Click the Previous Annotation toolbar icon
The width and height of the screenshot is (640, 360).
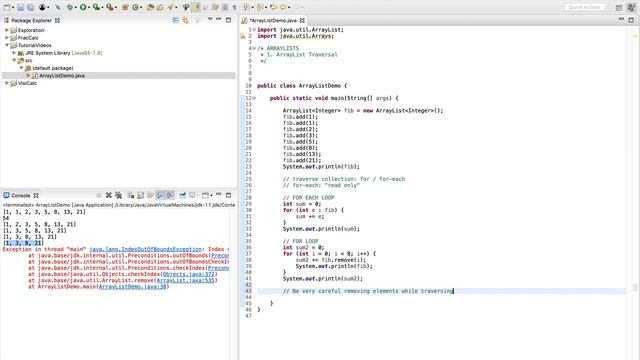click(259, 7)
